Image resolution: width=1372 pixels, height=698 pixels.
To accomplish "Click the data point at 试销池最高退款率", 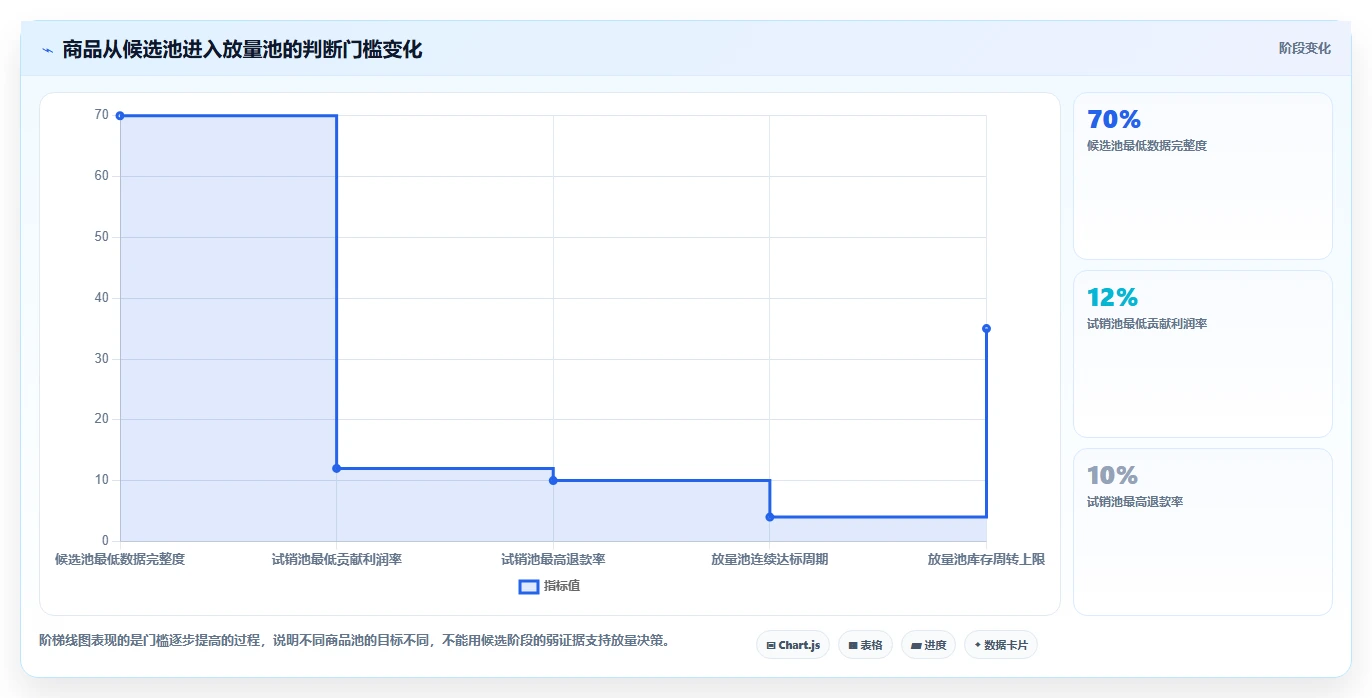I will [553, 481].
